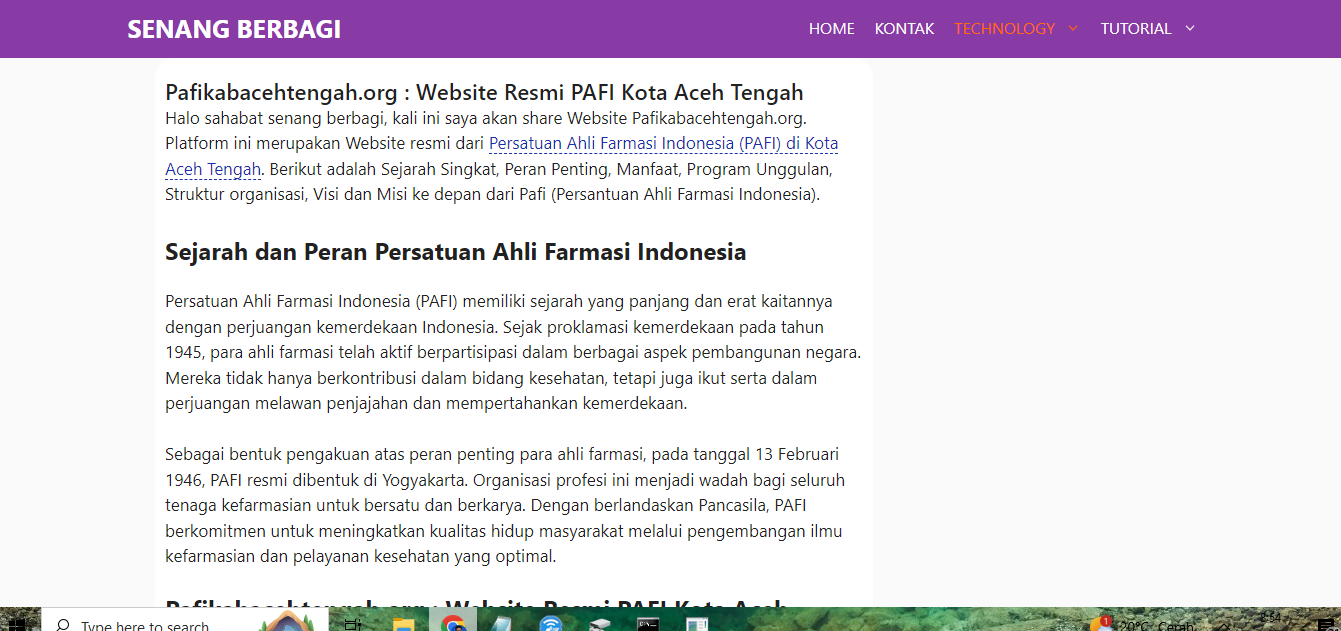Open the blue circular arrows taskbar icon
The image size is (1341, 631).
550,624
